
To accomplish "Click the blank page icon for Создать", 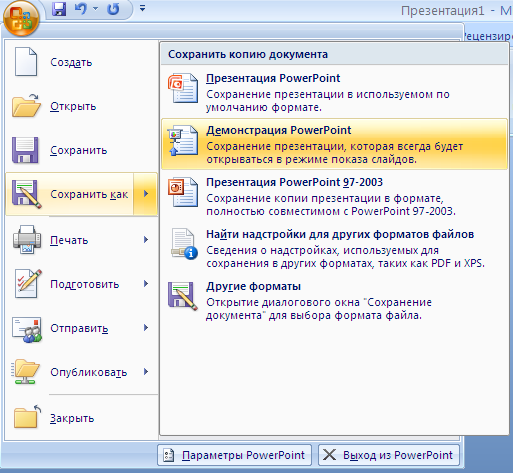I will (x=26, y=62).
